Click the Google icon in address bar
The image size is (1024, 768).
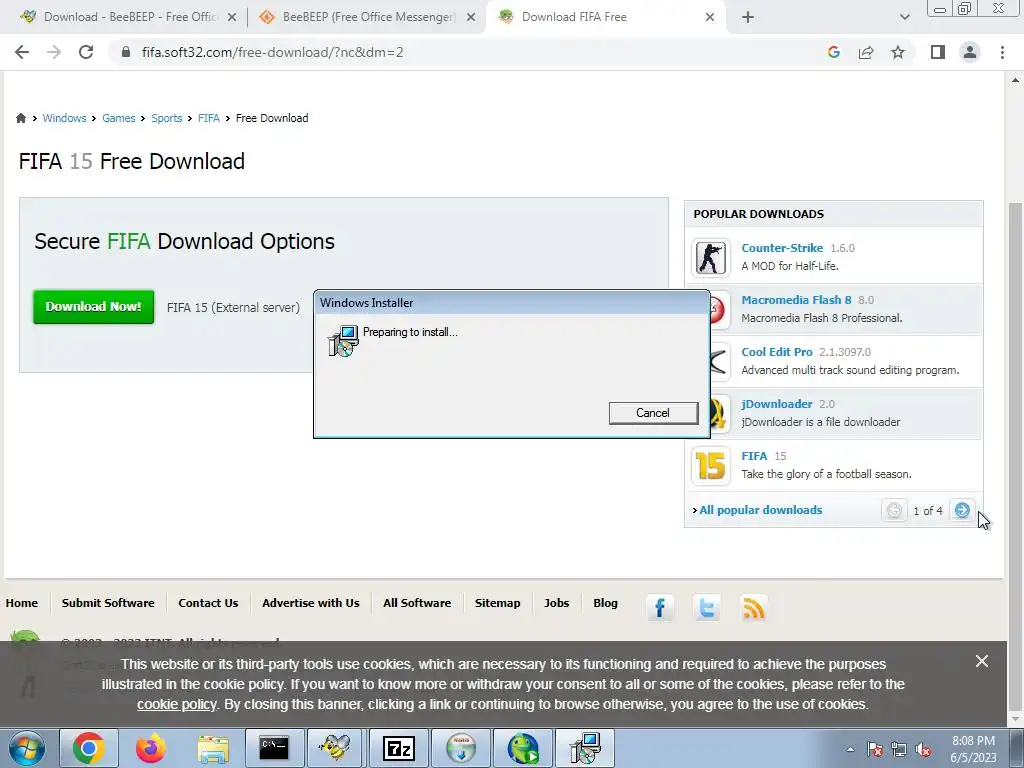coord(833,52)
